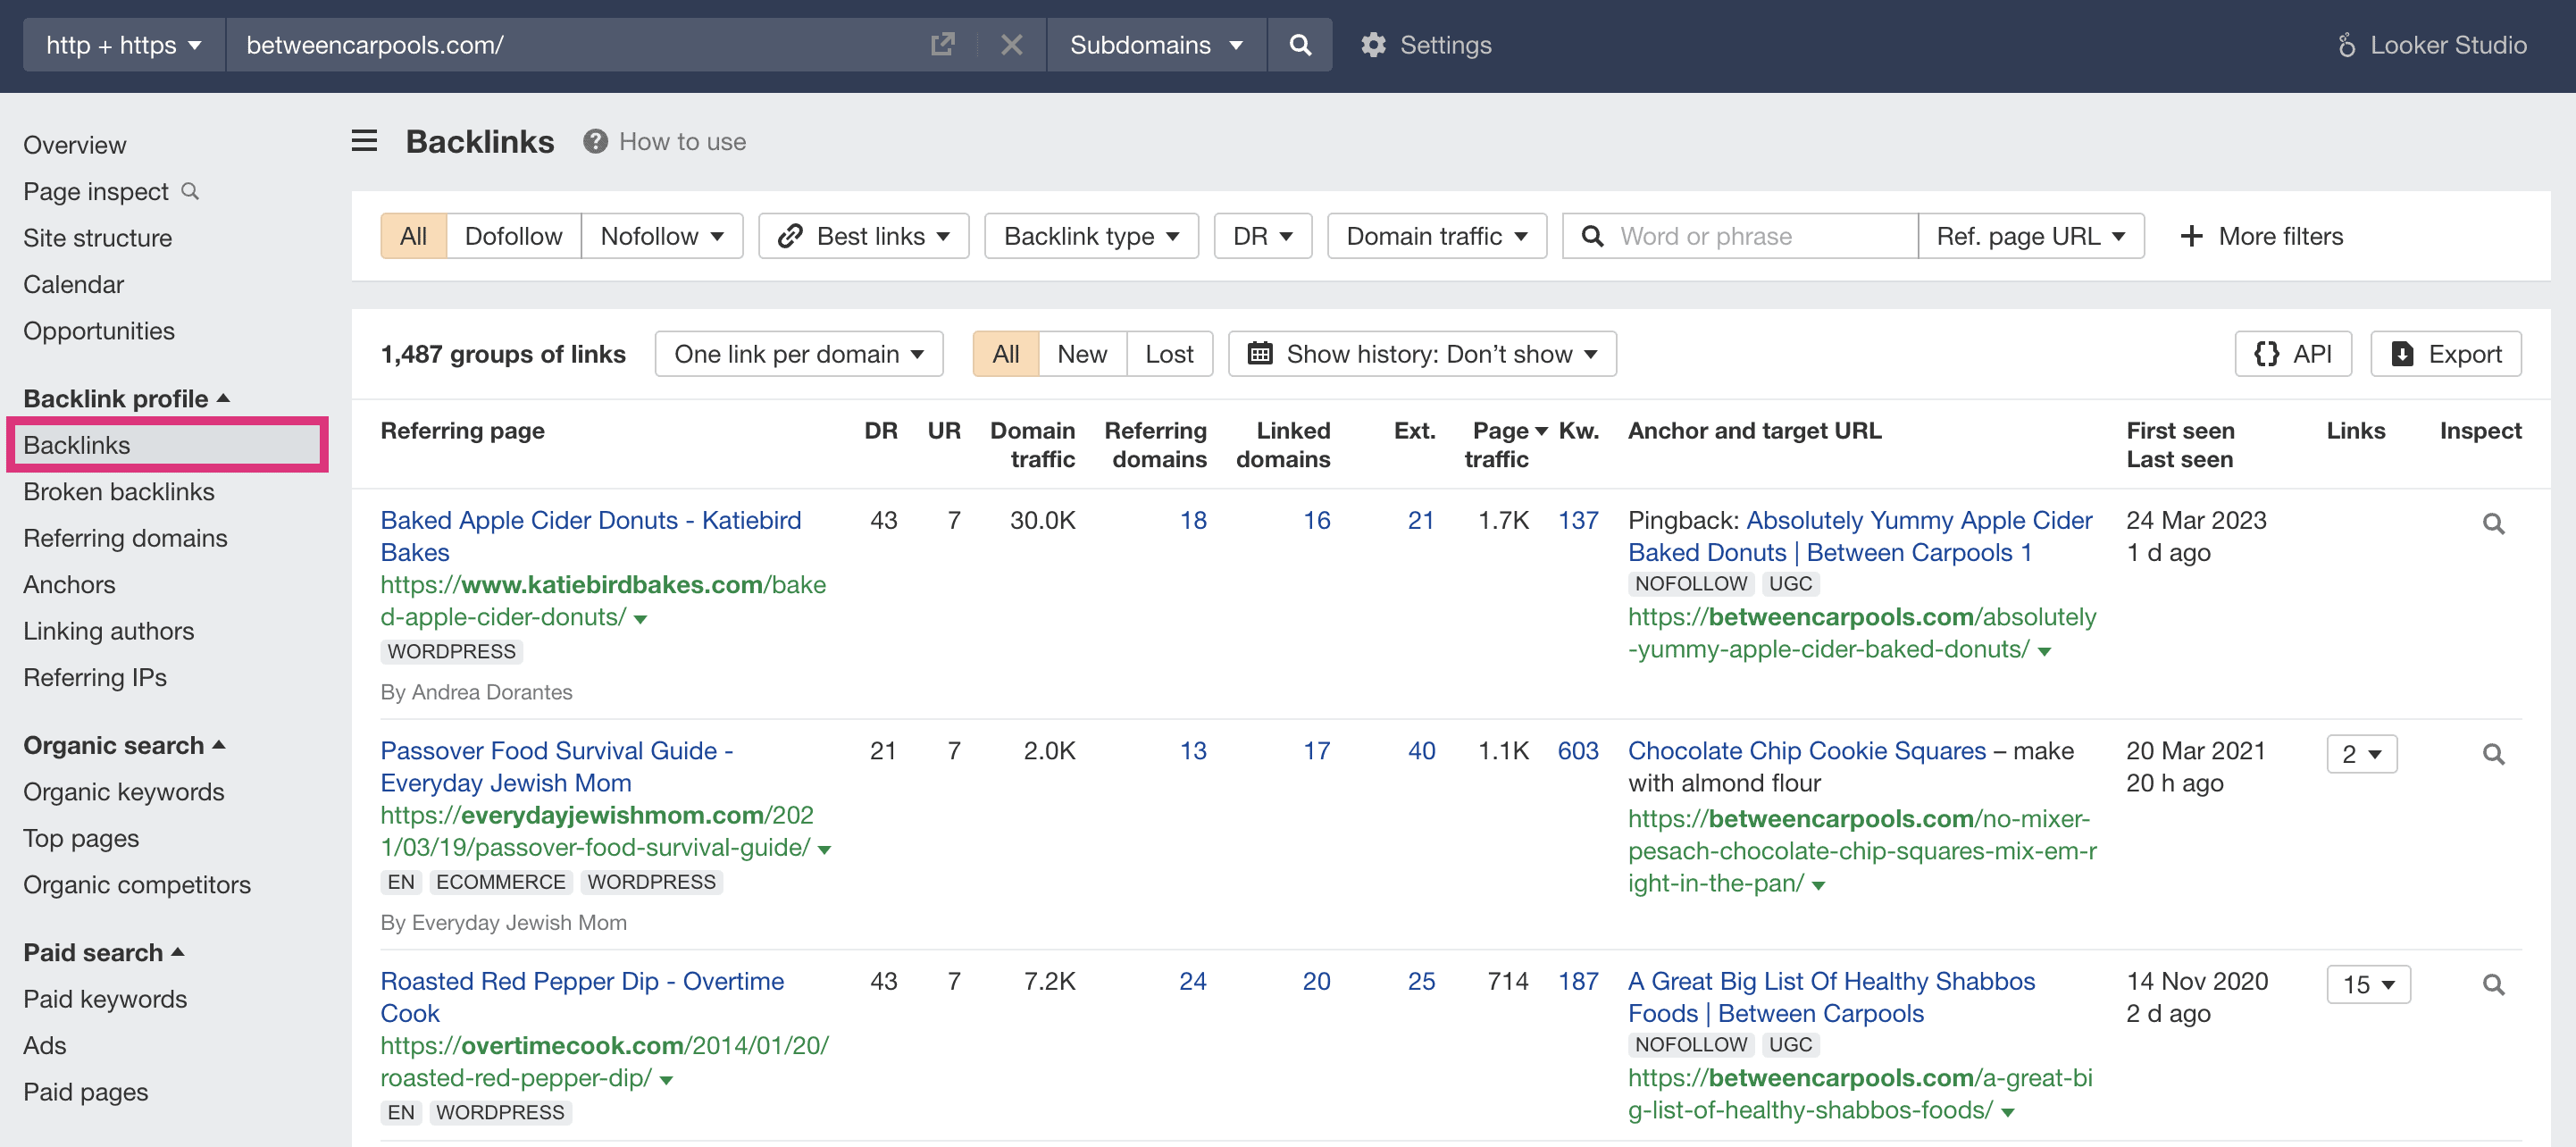Click the Page inspect search icon
The width and height of the screenshot is (2576, 1147).
click(190, 191)
